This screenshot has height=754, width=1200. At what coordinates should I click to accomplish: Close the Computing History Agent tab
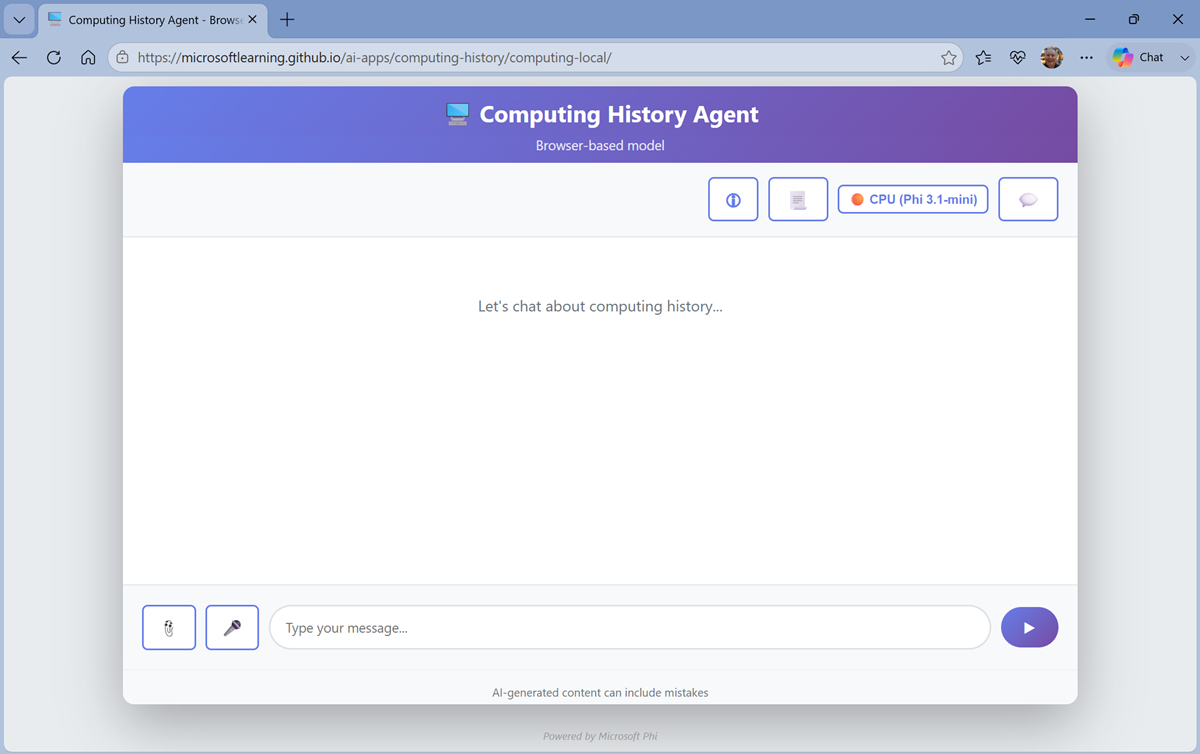point(253,20)
